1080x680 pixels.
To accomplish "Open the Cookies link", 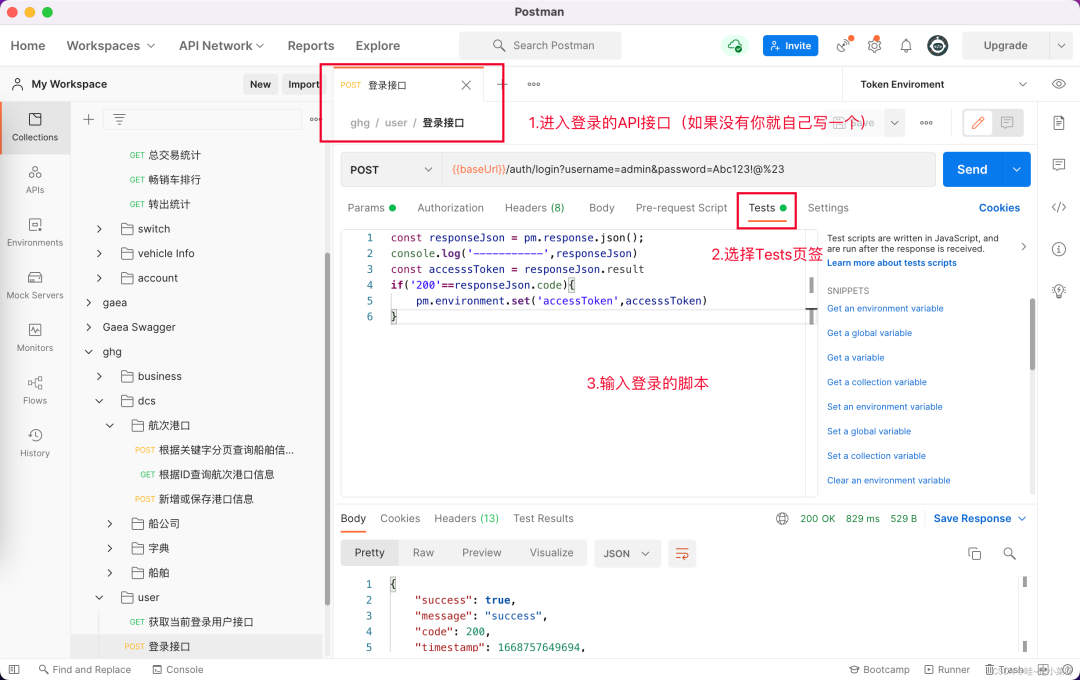I will 999,208.
